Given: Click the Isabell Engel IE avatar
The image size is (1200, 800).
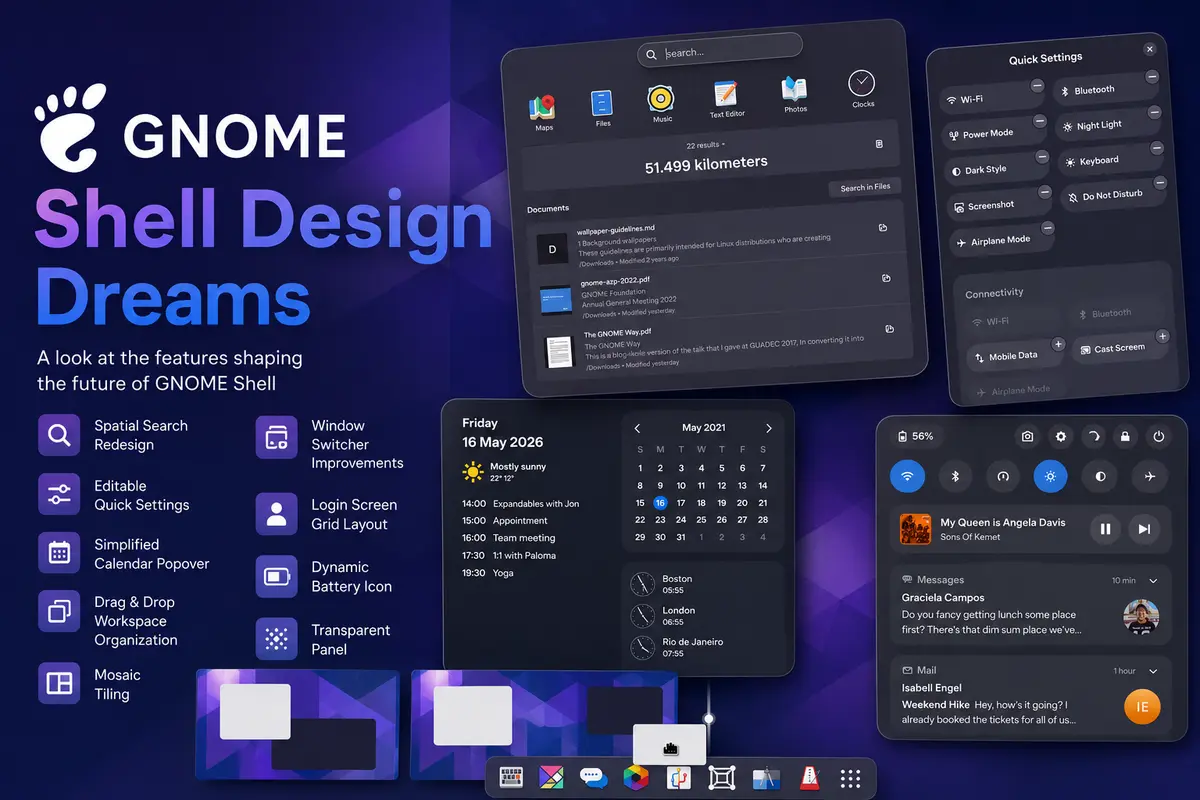Looking at the screenshot, I should click(1142, 707).
